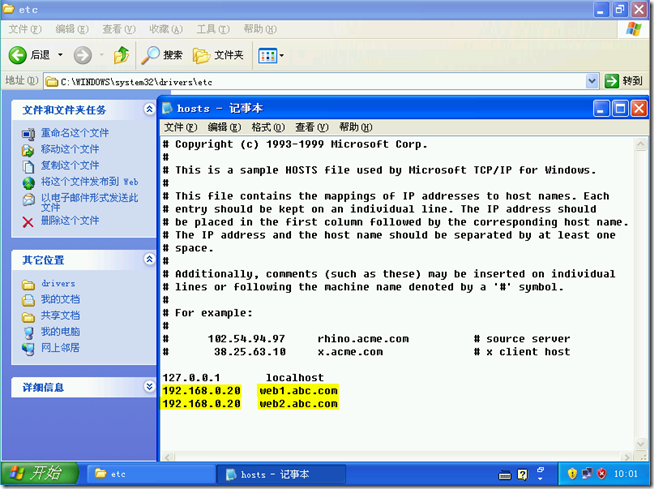This screenshot has width=654, height=489.
Task: Open the 帮助(H) menu in etc window
Action: point(260,29)
